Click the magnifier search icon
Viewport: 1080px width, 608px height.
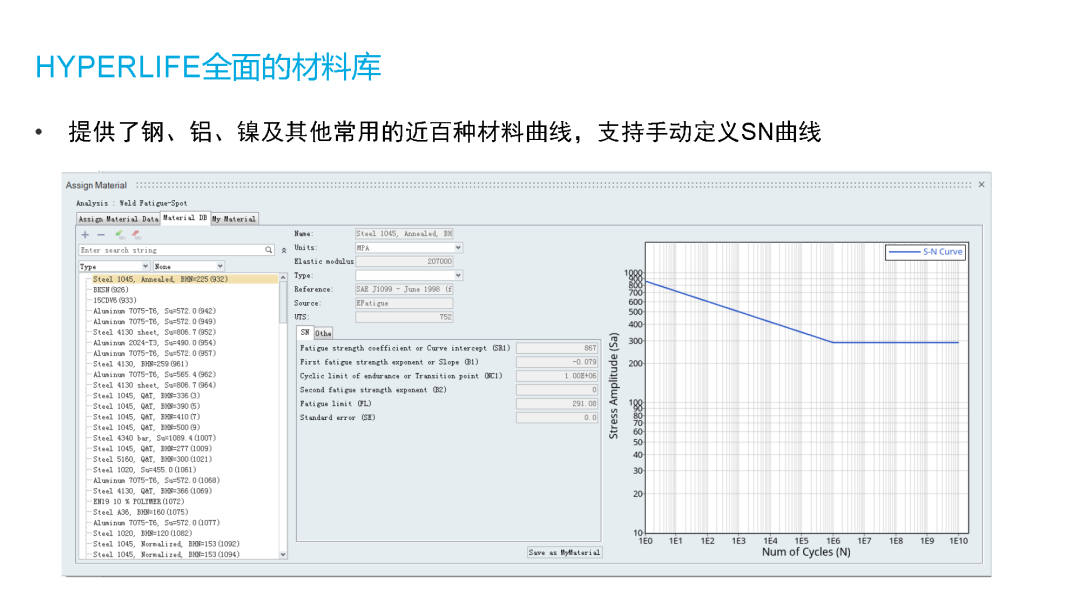[269, 250]
